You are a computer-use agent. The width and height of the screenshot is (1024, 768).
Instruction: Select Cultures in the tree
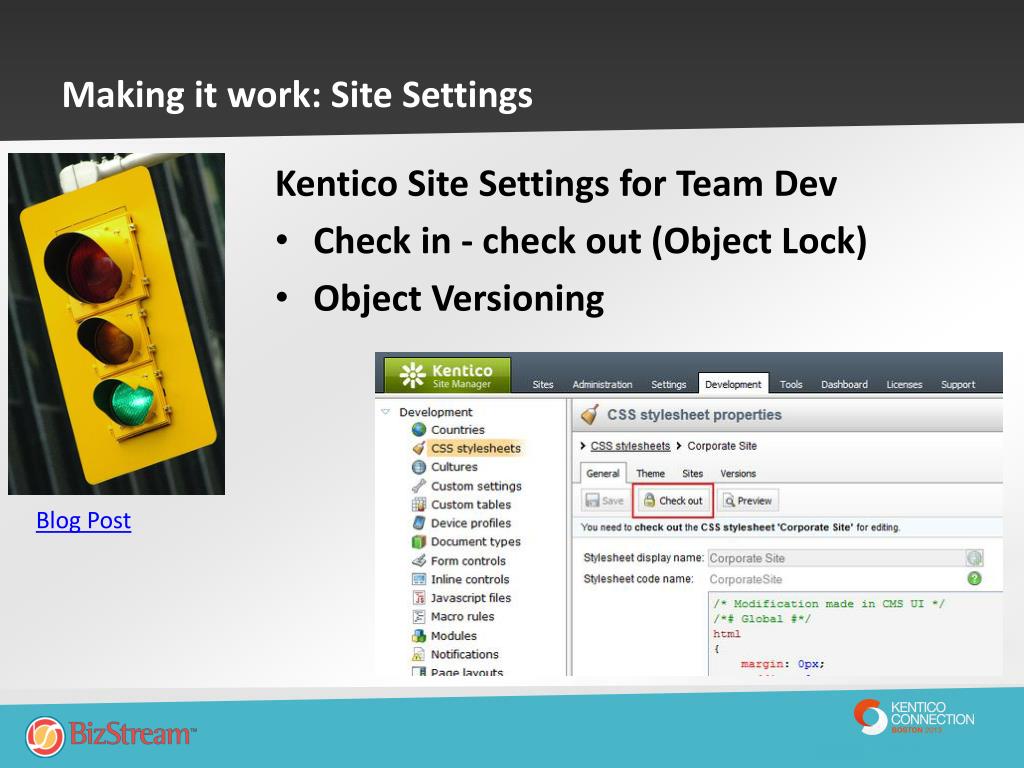(455, 467)
